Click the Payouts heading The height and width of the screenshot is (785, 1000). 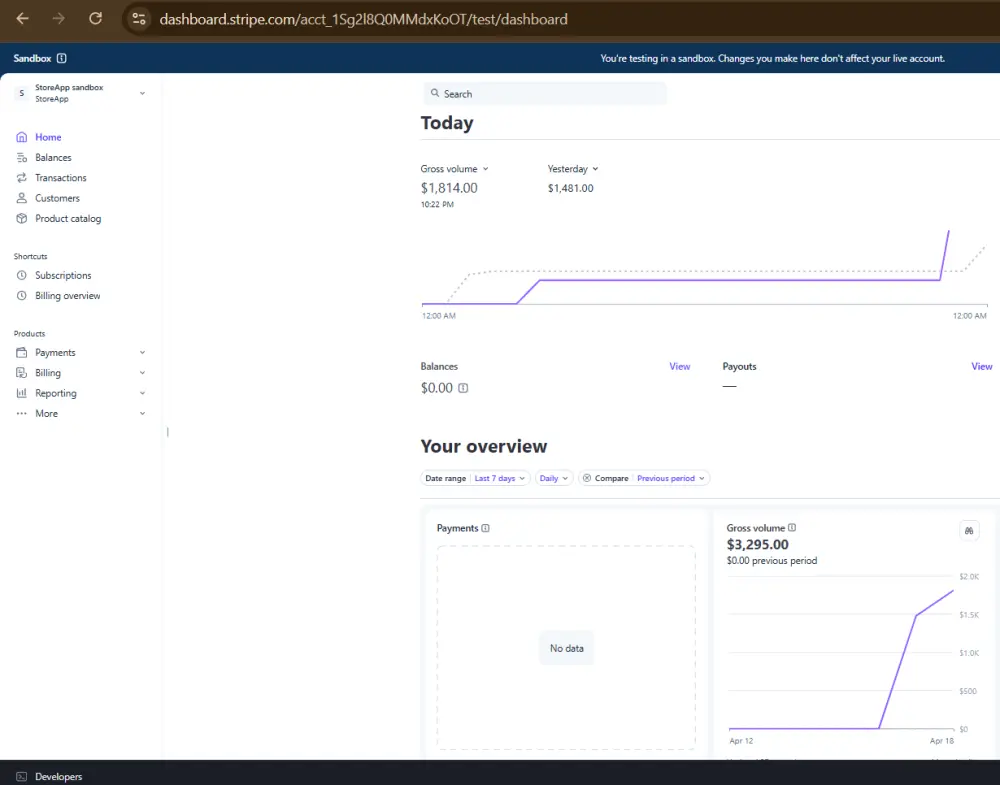pyautogui.click(x=739, y=366)
